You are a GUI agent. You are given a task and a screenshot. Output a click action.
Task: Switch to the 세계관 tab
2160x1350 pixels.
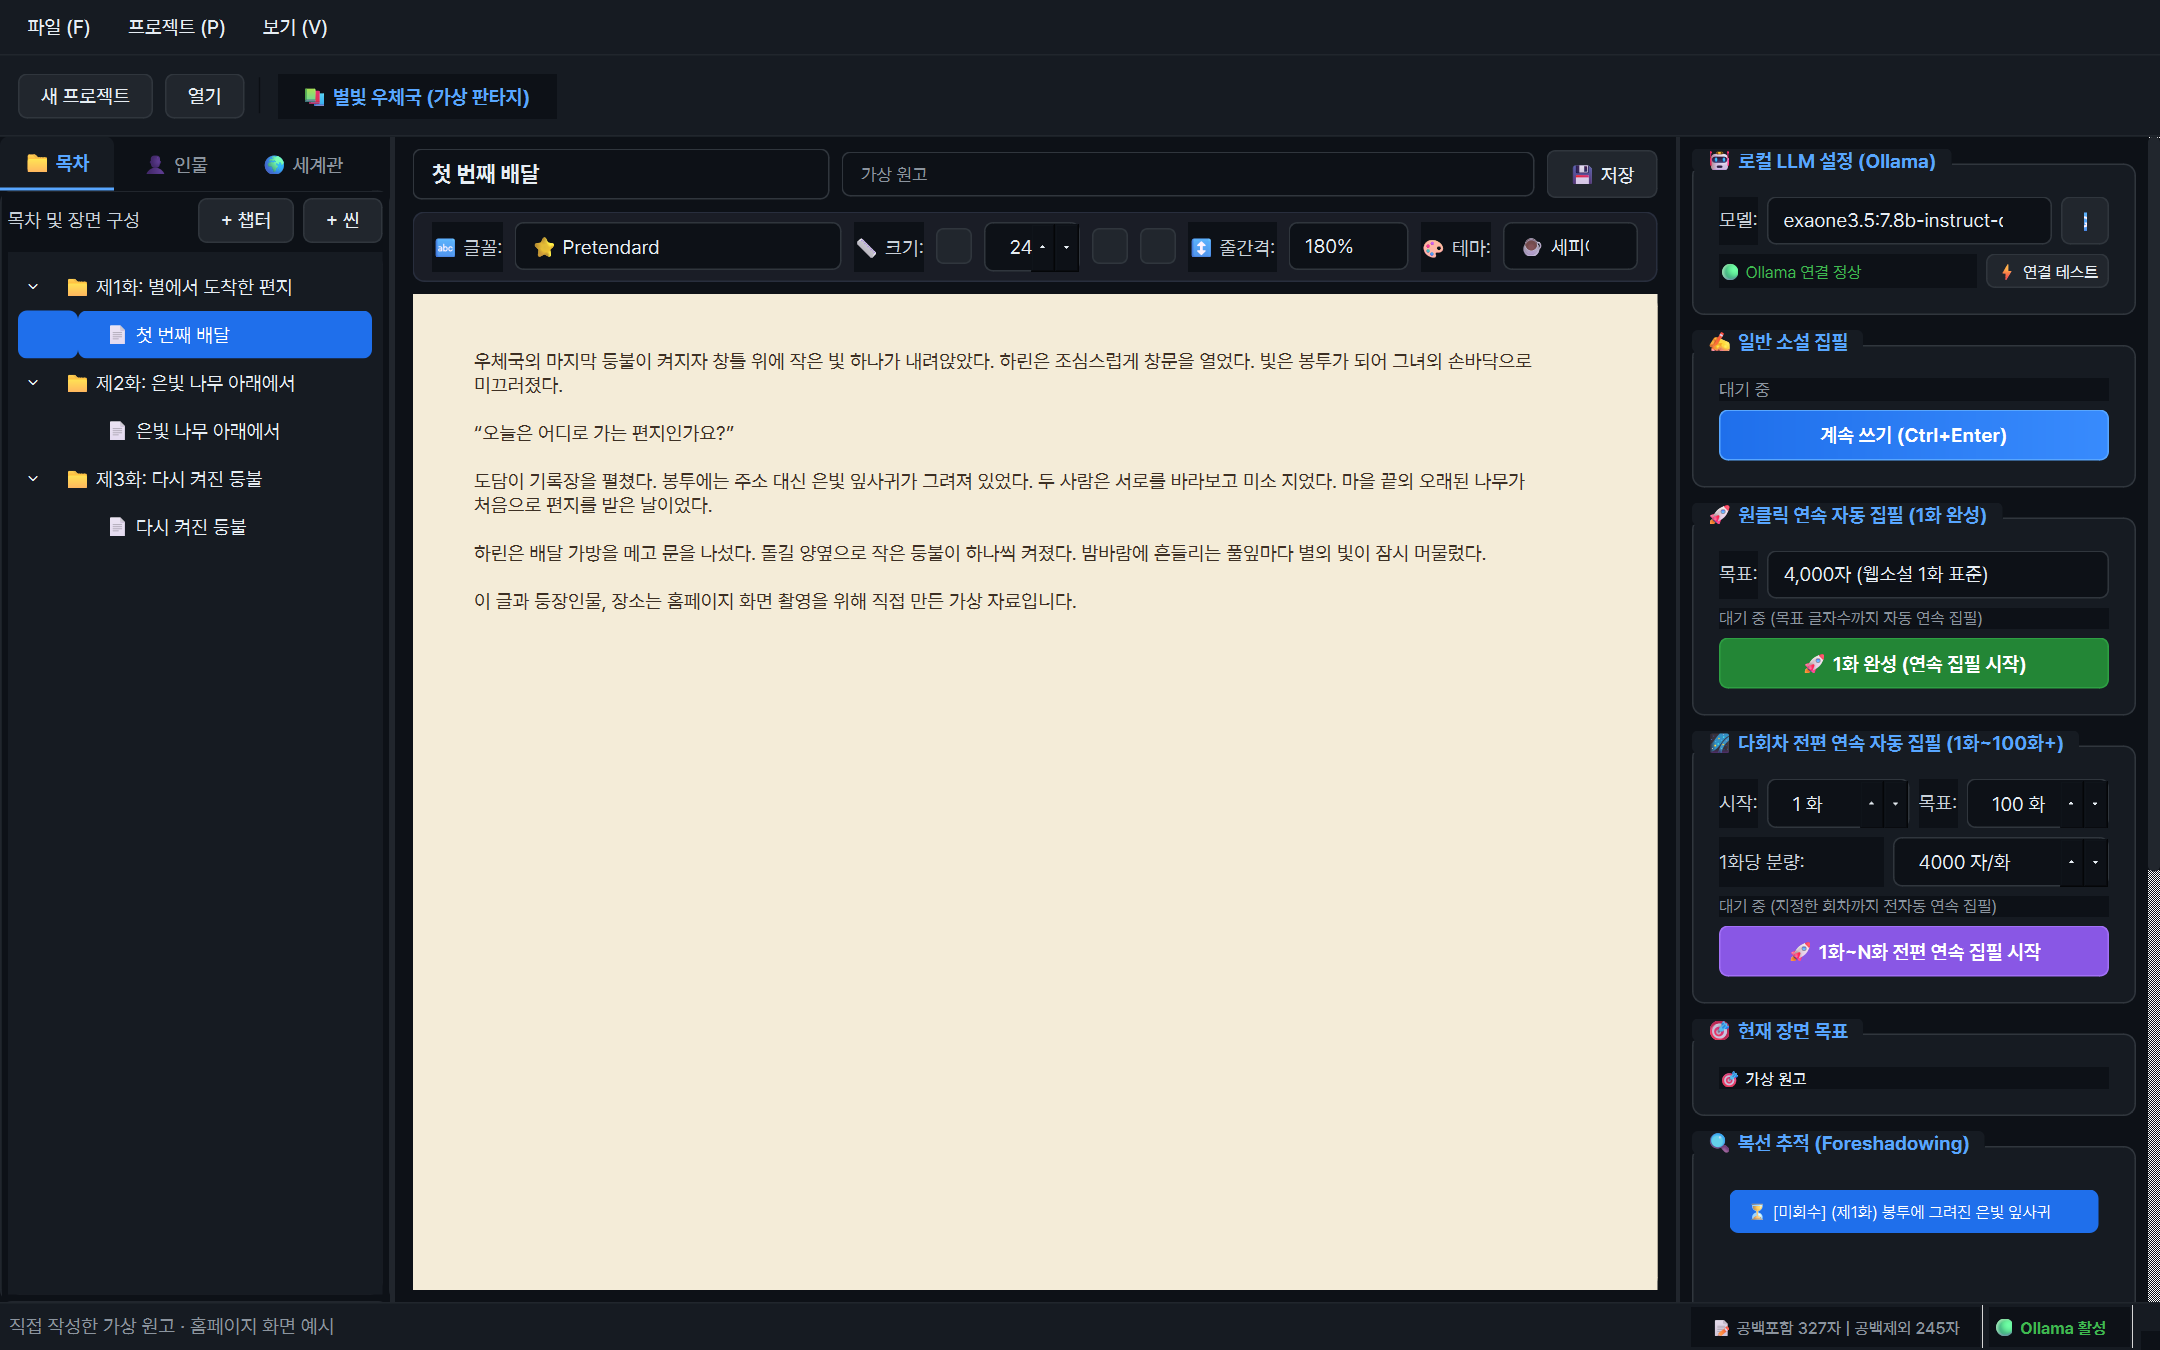click(x=304, y=165)
